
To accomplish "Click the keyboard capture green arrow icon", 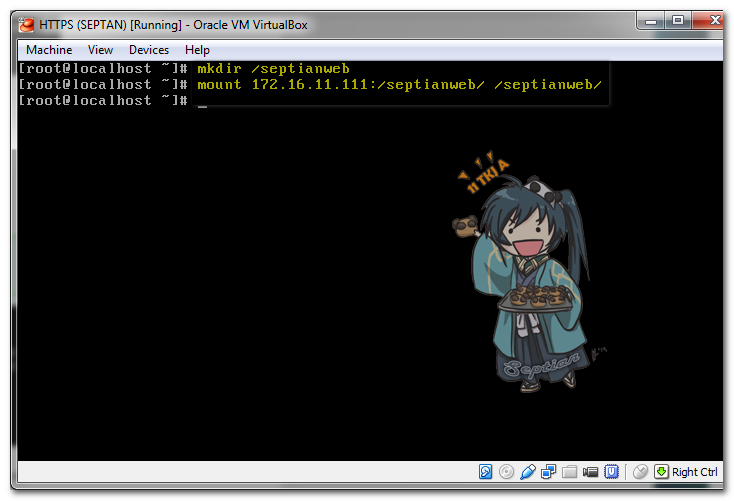I will 661,472.
